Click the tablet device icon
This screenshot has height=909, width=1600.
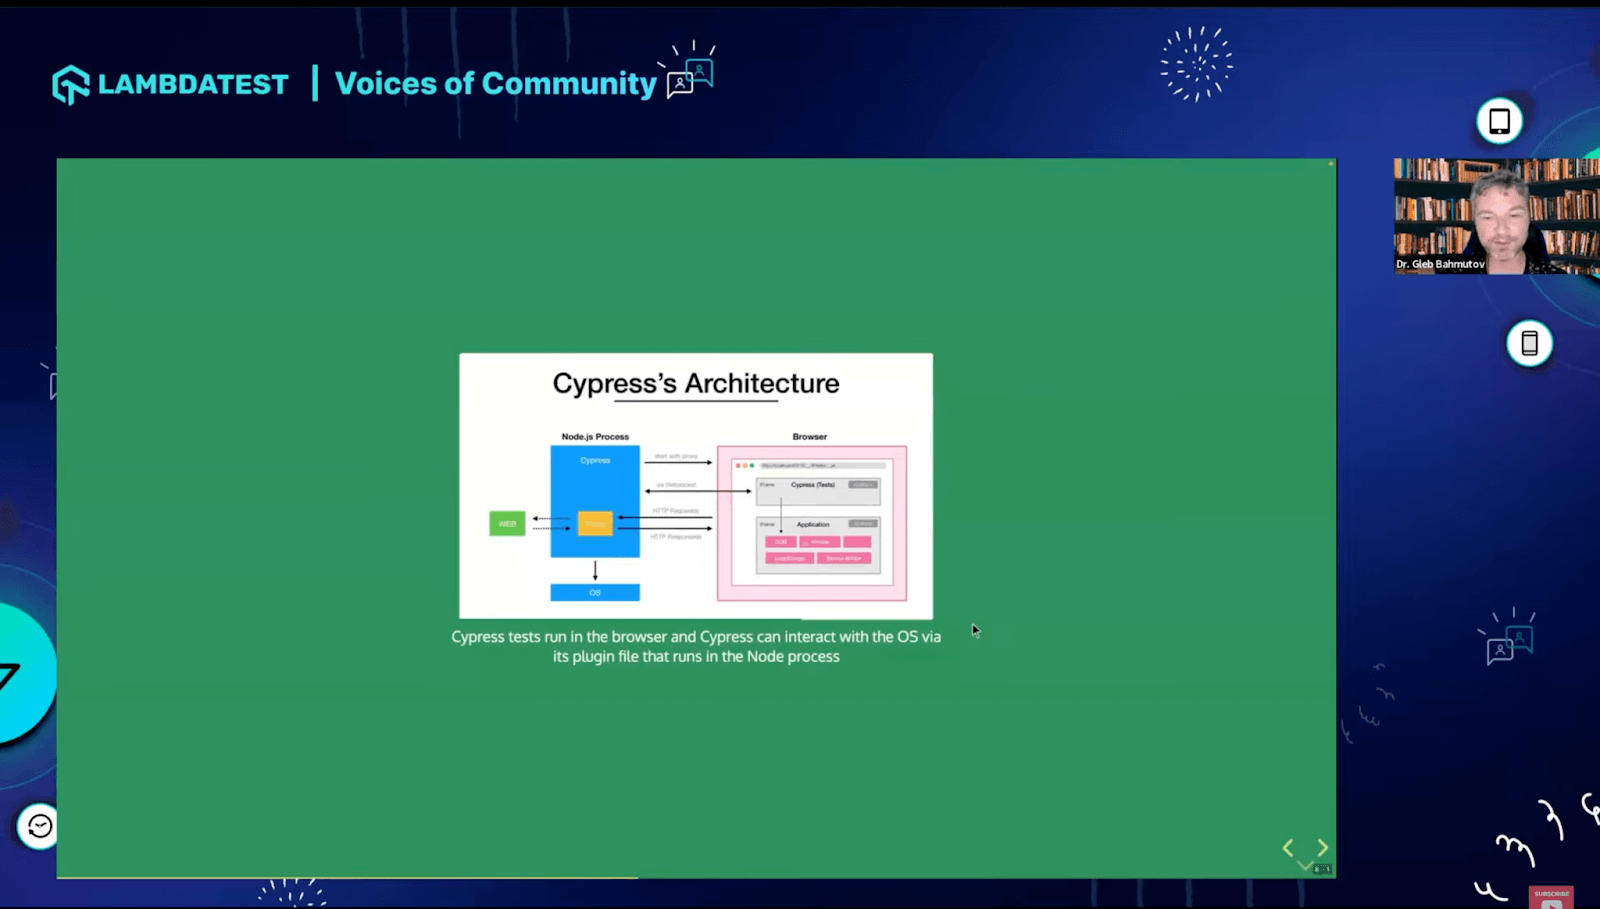coord(1499,120)
